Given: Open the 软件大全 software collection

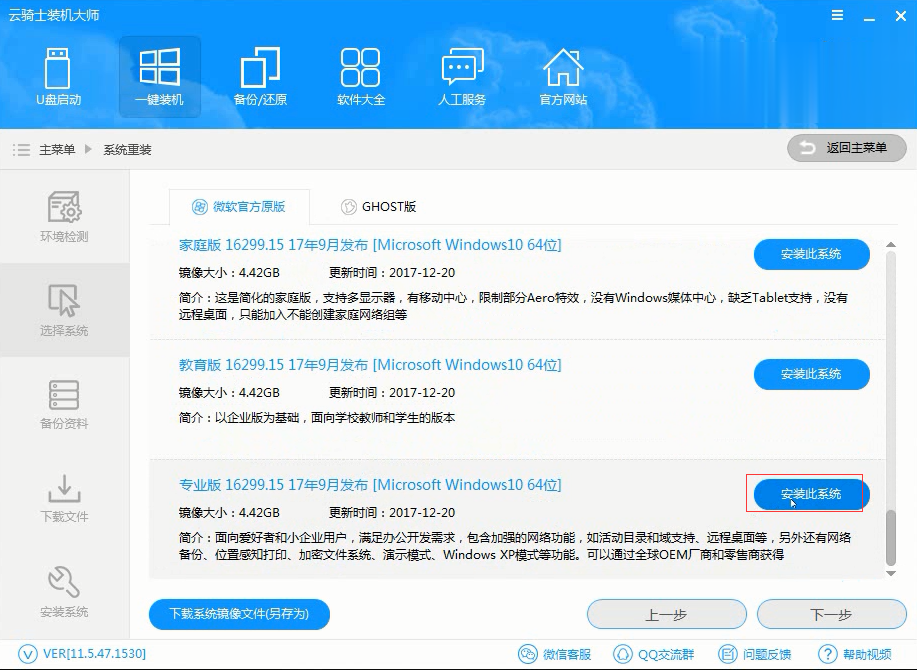Looking at the screenshot, I should (x=361, y=77).
